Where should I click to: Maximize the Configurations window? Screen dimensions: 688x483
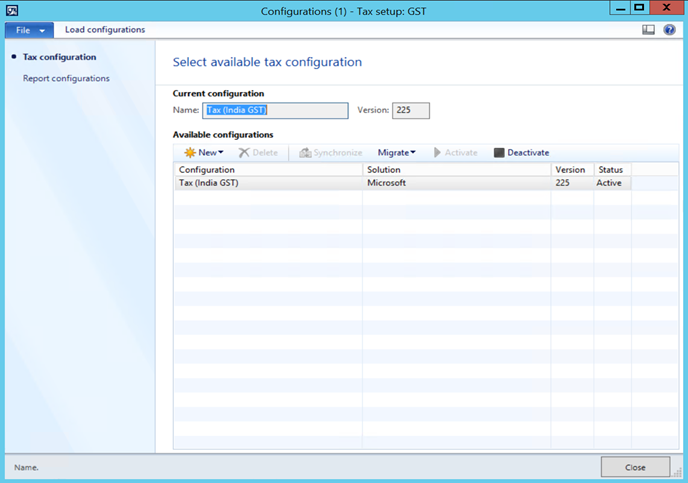[x=640, y=8]
